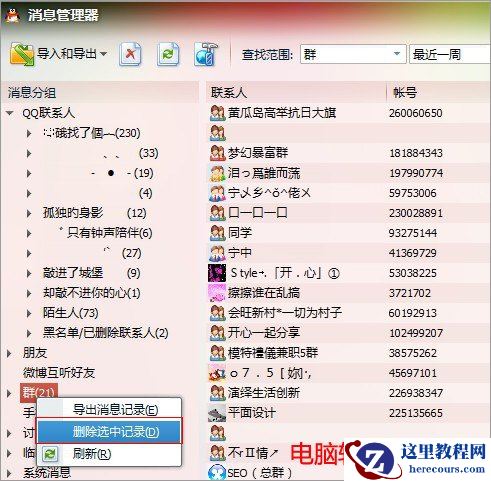The width and height of the screenshot is (491, 481).
Task: Click the globe and hammer tools toolbar icon
Action: (206, 54)
